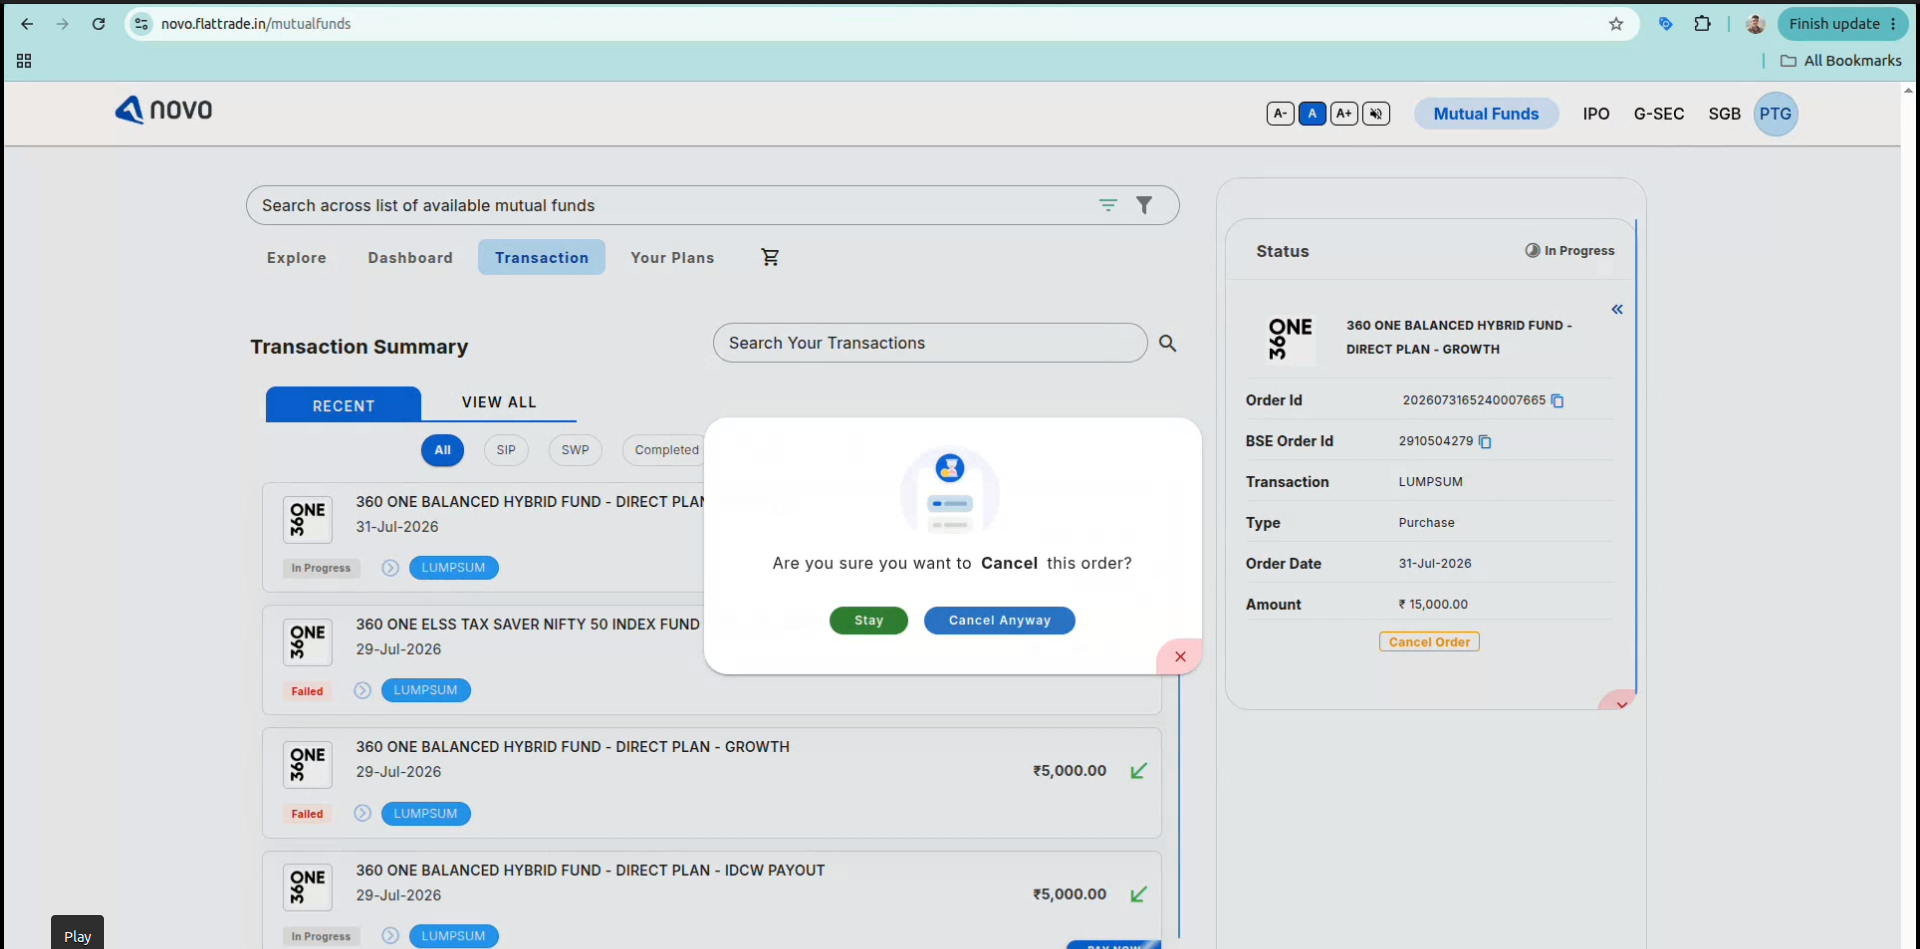Click the browser forward arrow
The height and width of the screenshot is (949, 1920).
point(63,24)
